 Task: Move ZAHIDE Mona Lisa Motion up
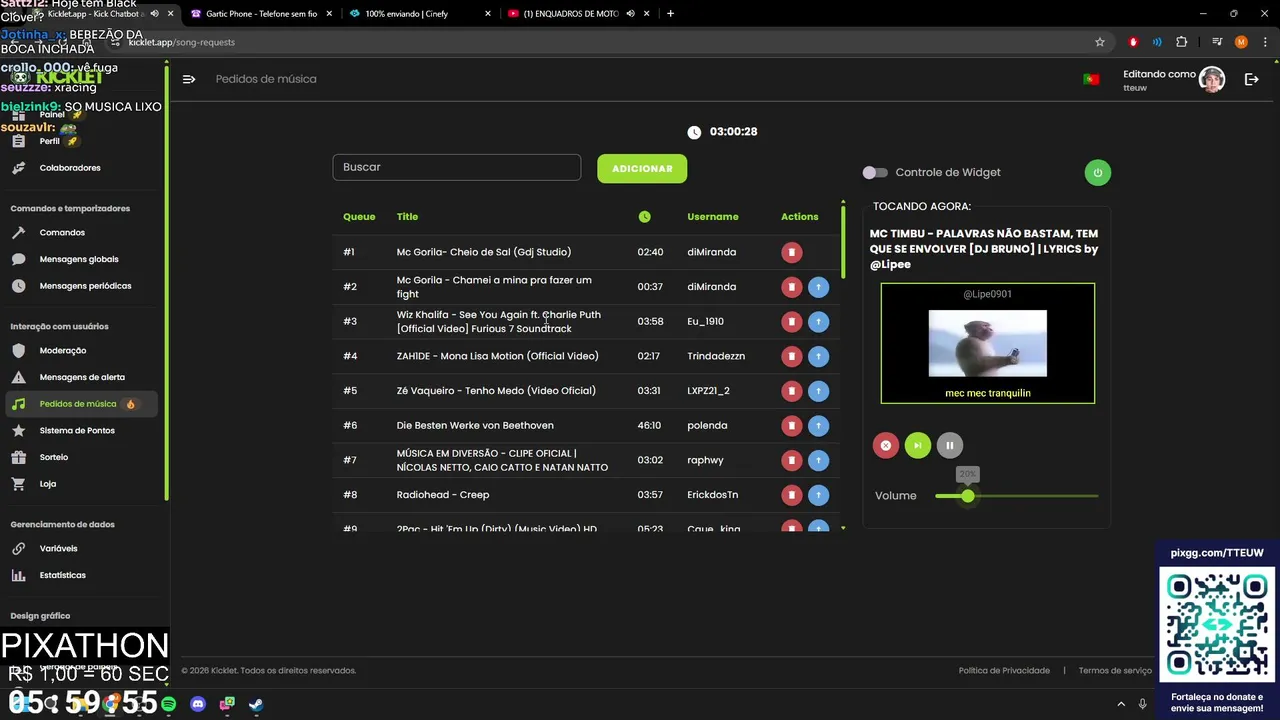coord(818,356)
